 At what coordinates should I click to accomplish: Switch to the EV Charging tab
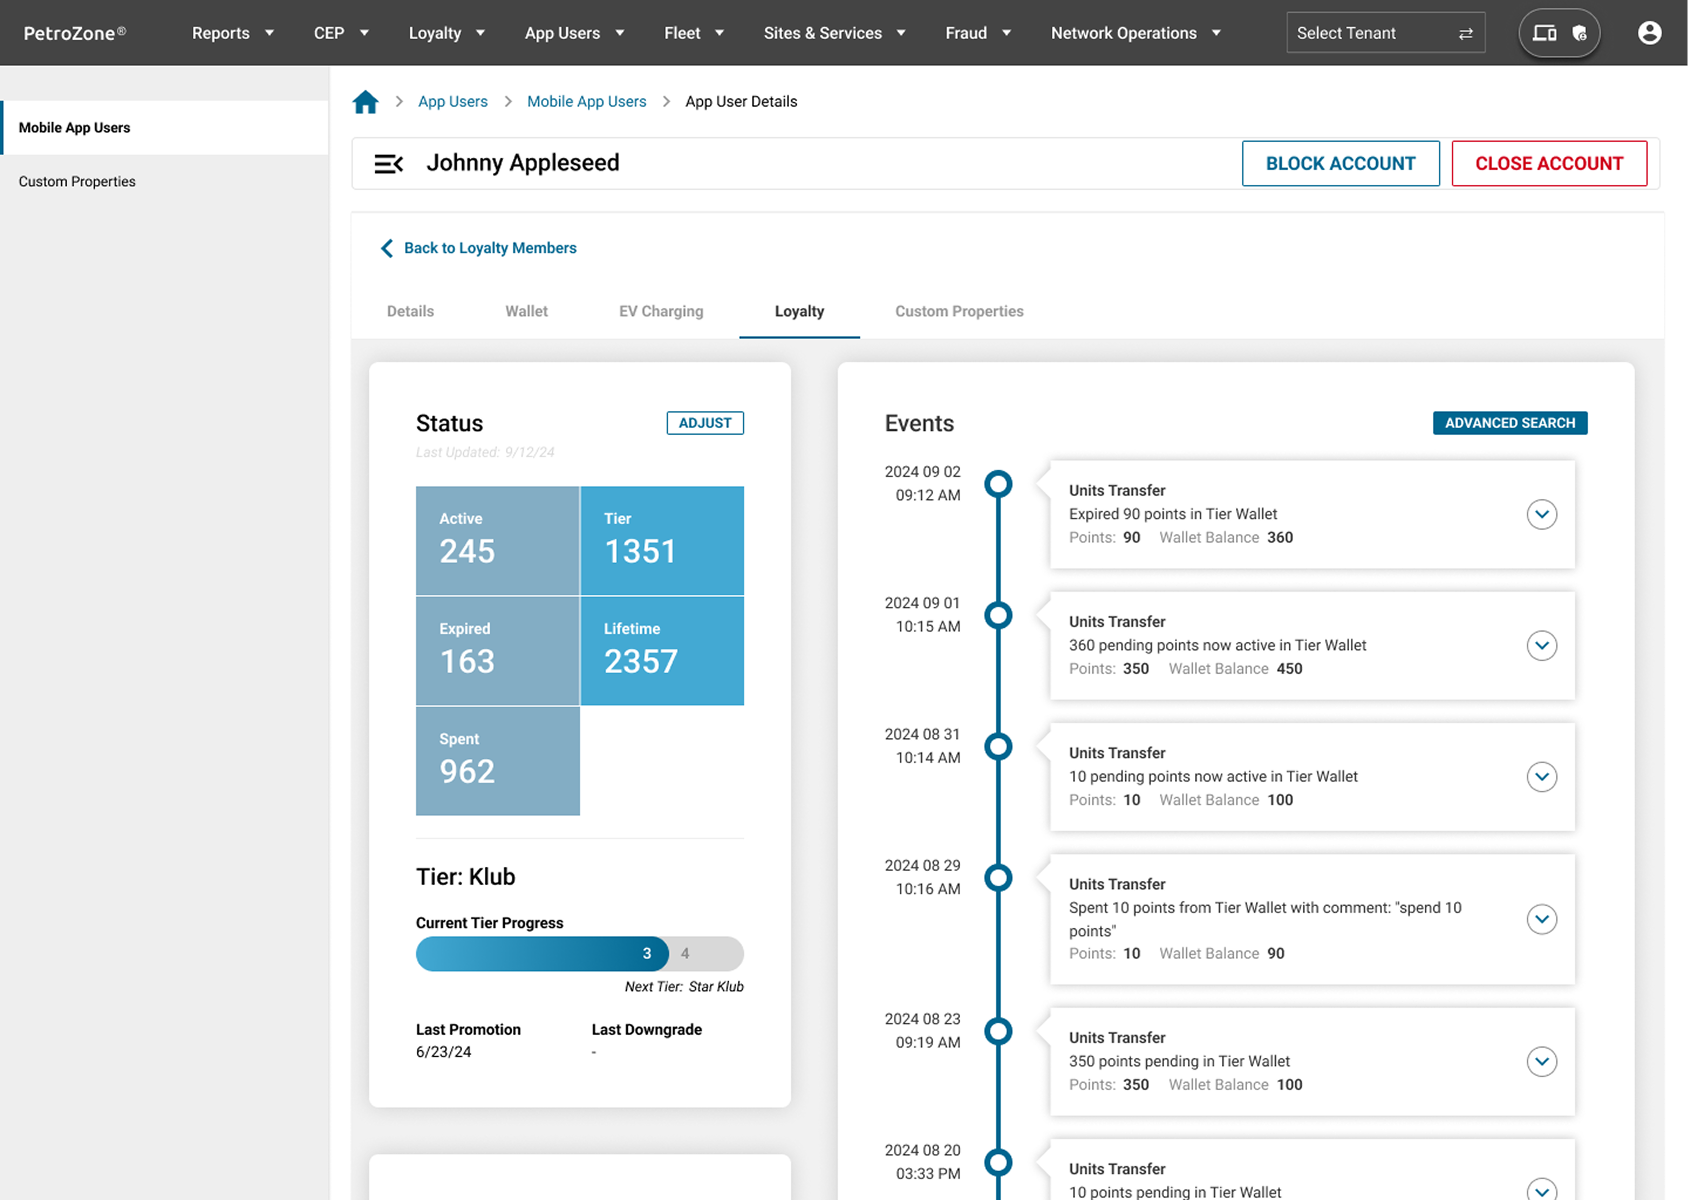pos(661,311)
